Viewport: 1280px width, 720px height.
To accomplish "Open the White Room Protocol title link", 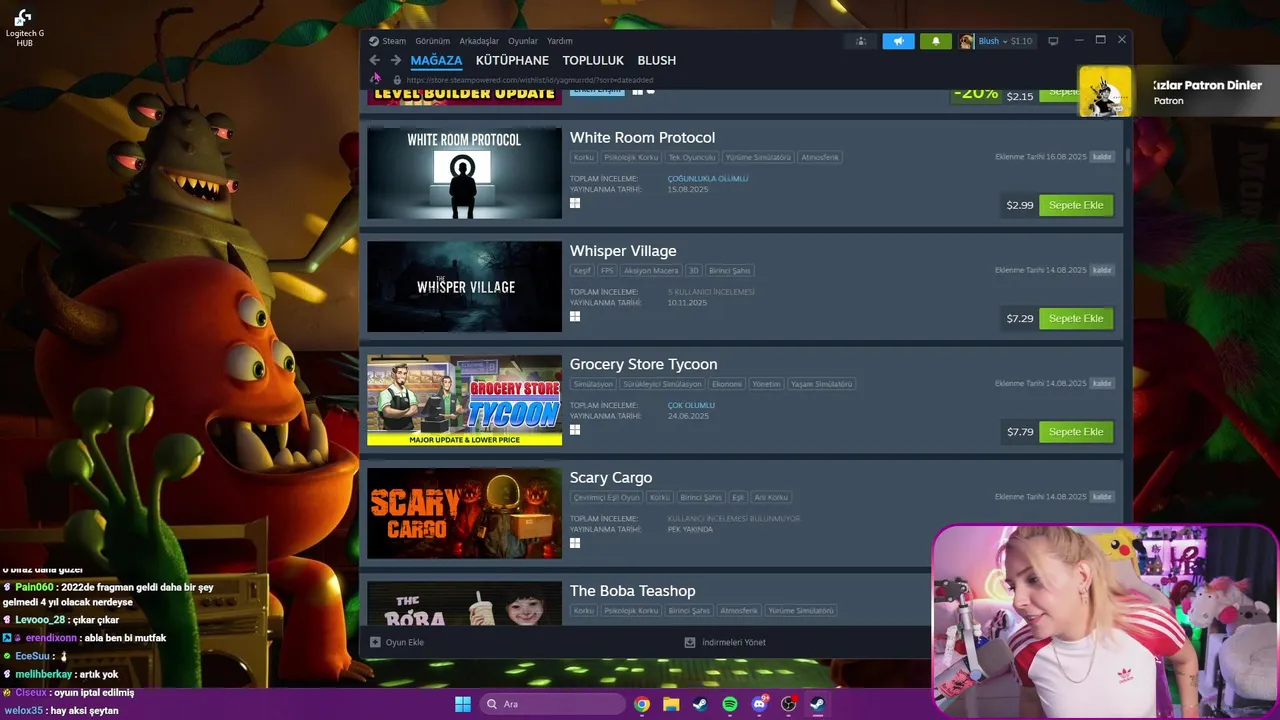I will click(x=642, y=137).
